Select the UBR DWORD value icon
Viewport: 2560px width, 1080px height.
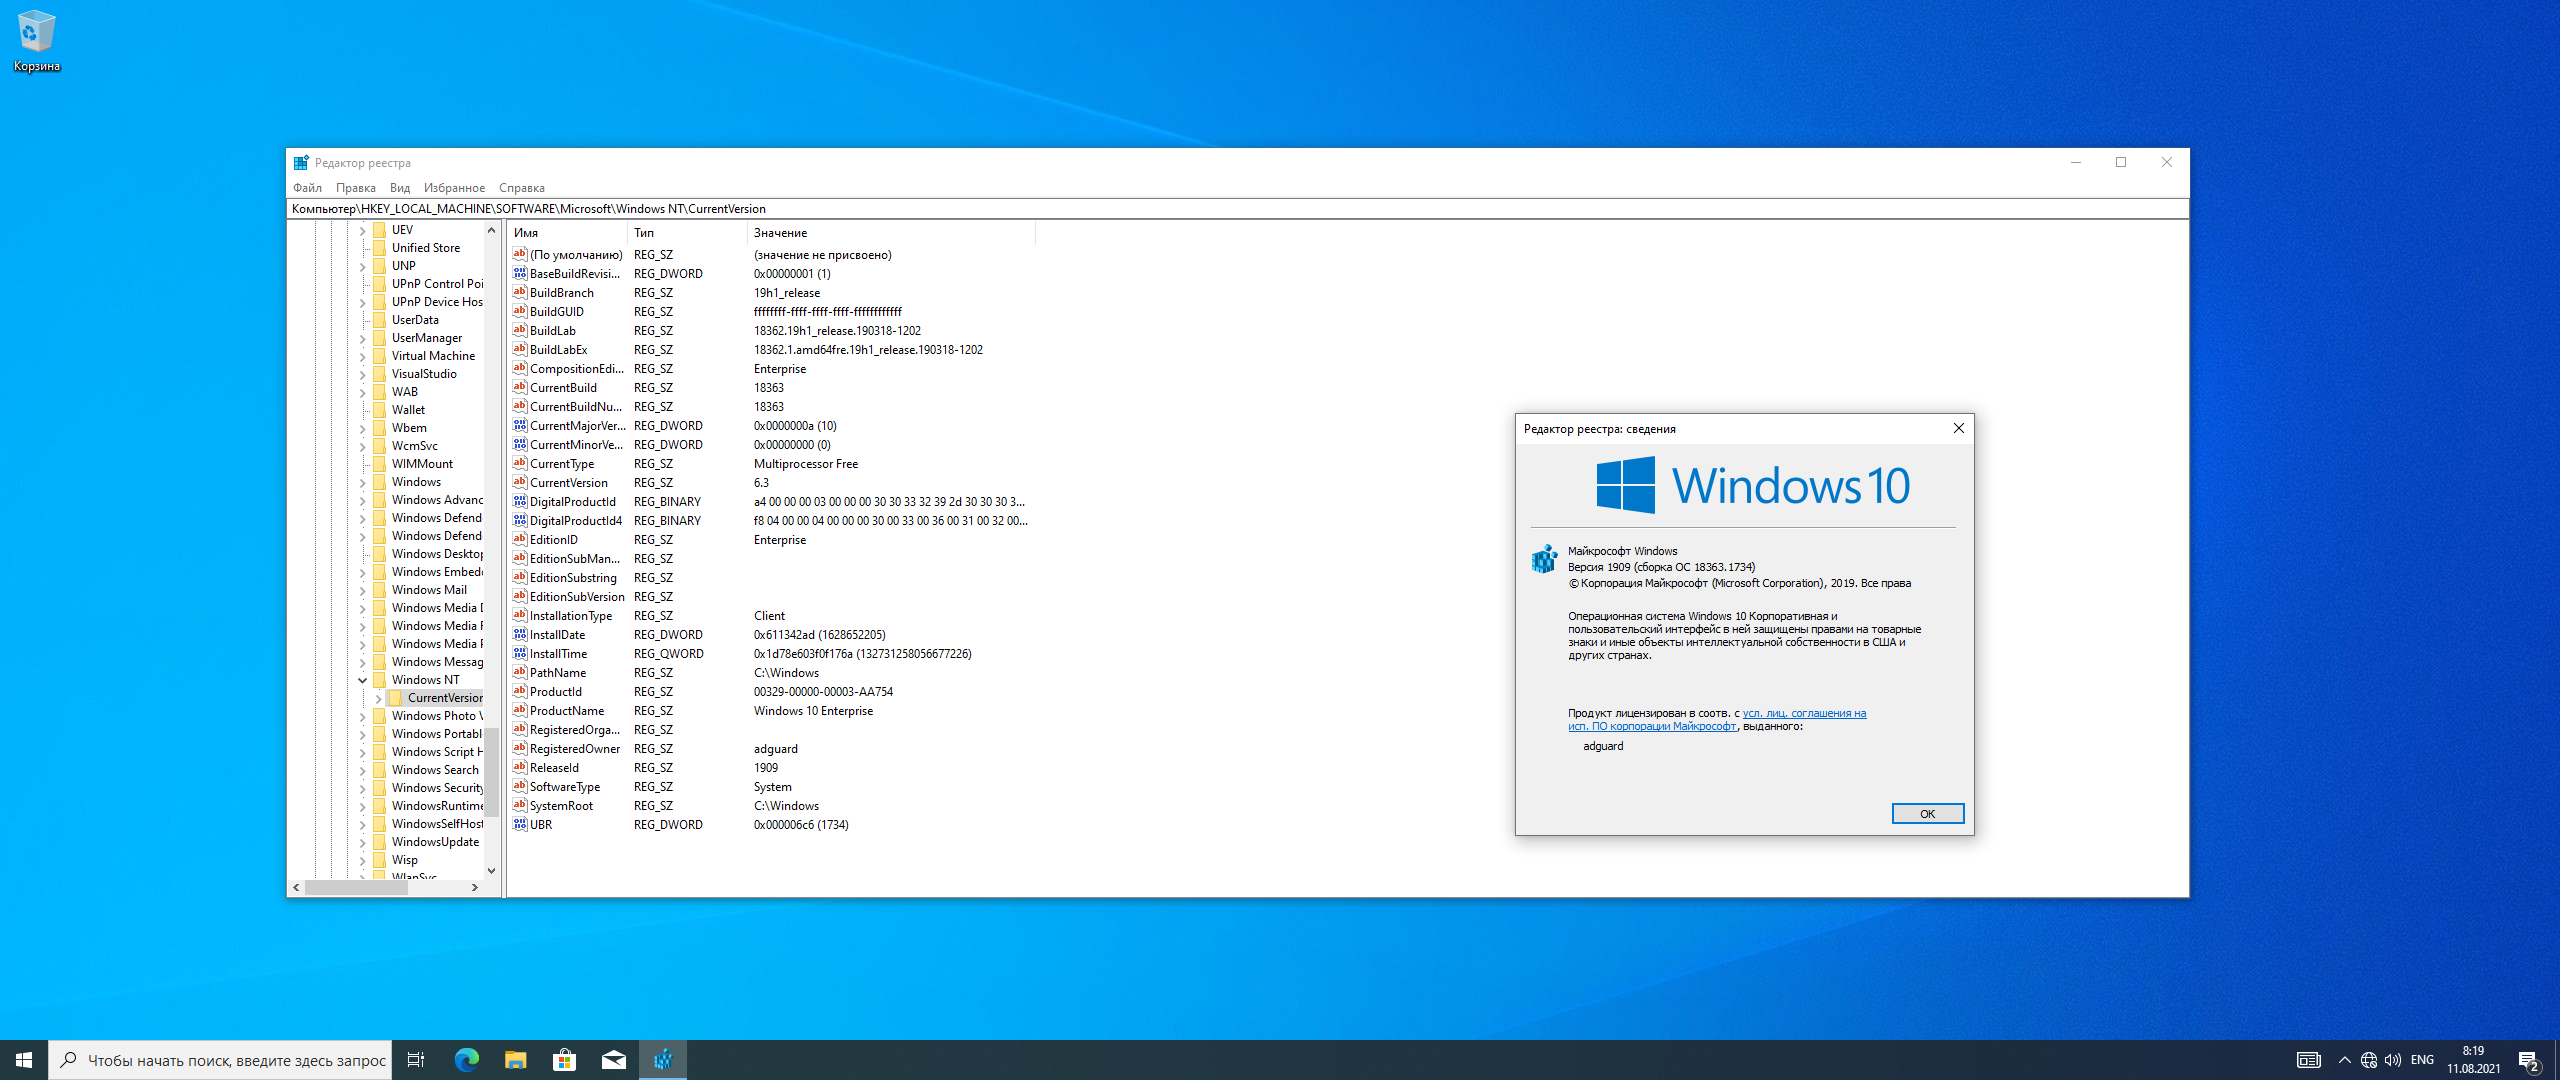point(520,825)
